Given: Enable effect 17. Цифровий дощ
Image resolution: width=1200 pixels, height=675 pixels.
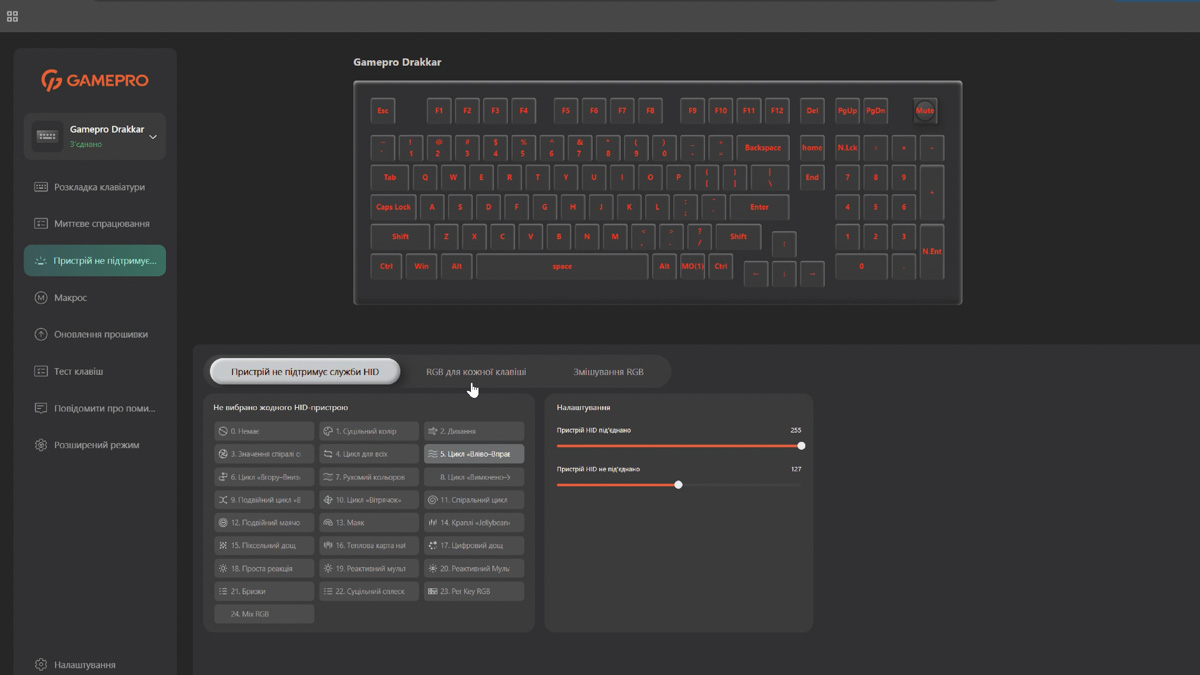Looking at the screenshot, I should click(474, 546).
